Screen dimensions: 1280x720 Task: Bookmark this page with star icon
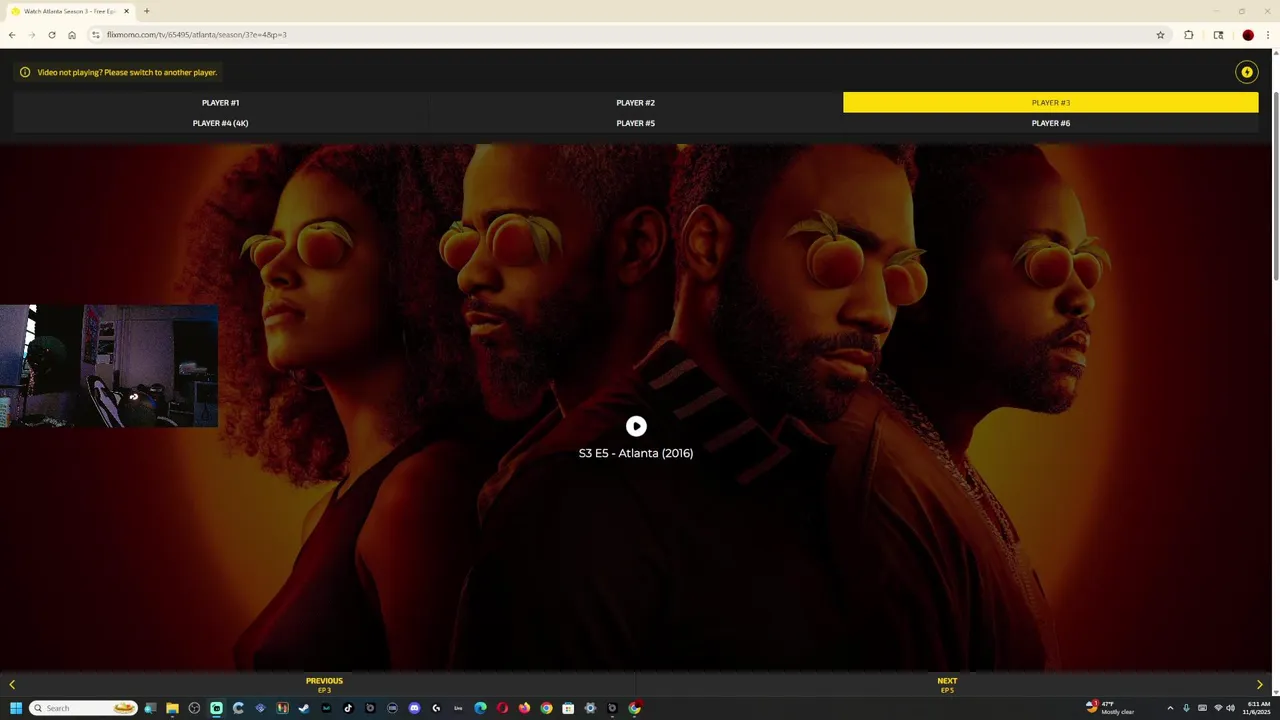[1160, 35]
